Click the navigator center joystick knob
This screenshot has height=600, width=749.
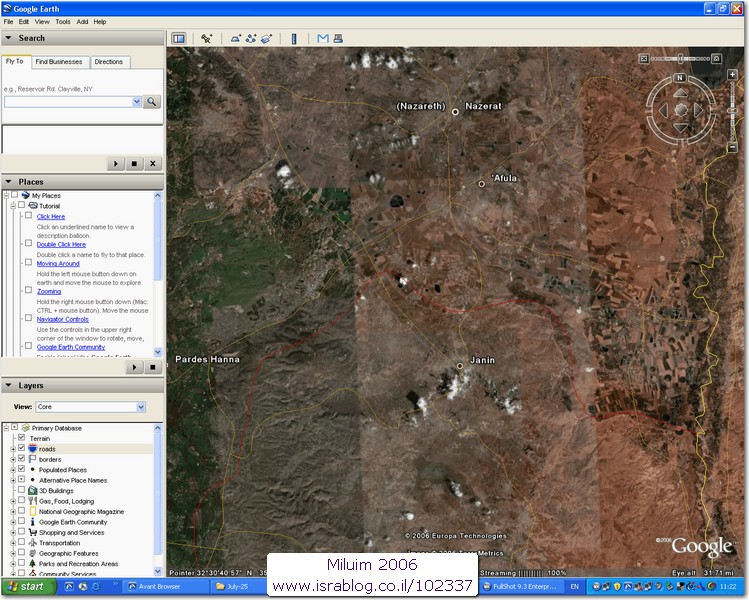681,110
